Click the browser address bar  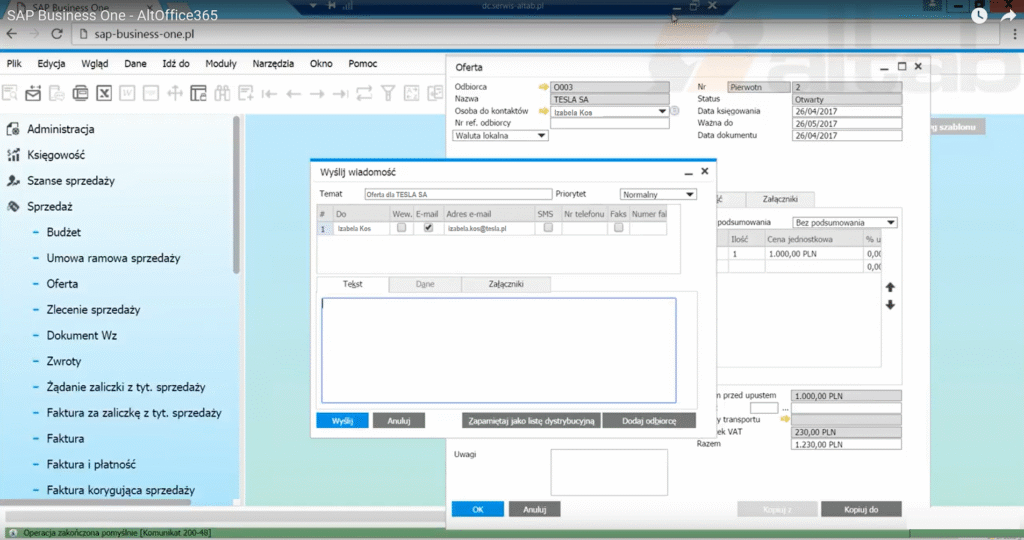pyautogui.click(x=536, y=34)
